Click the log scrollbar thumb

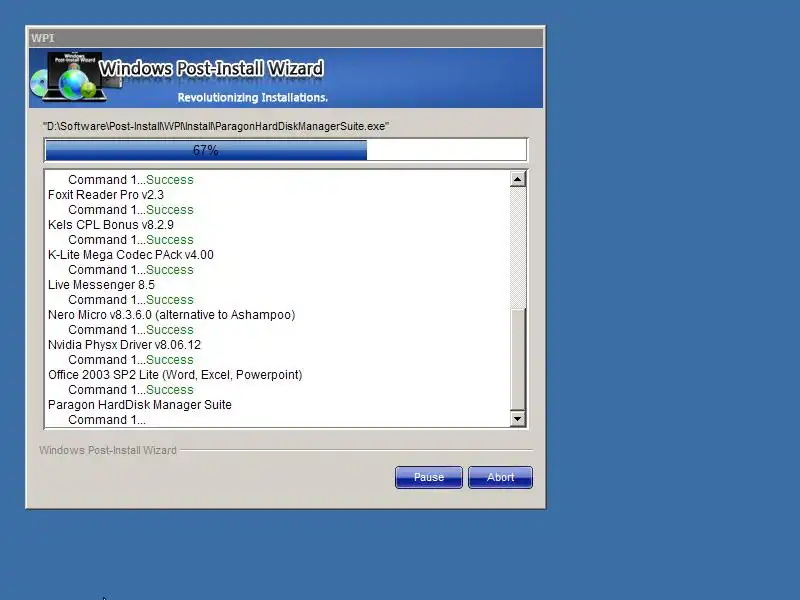517,359
